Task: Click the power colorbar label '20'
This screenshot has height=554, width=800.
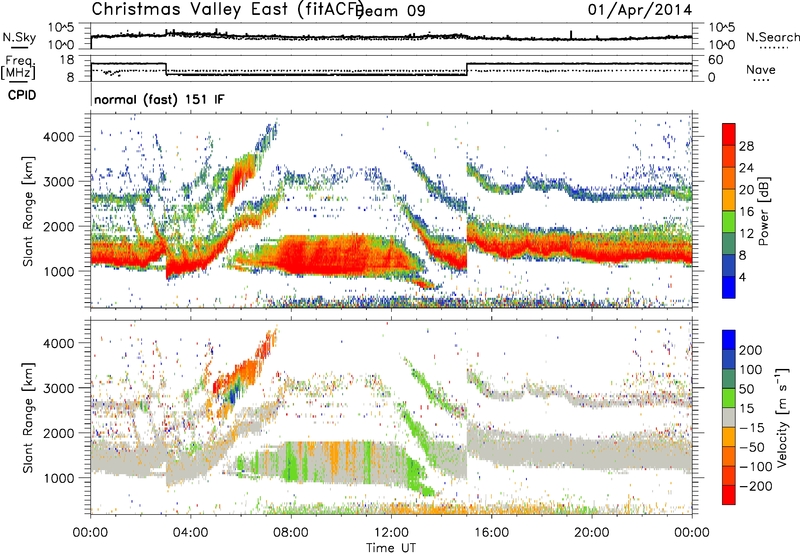Action: pyautogui.click(x=746, y=190)
